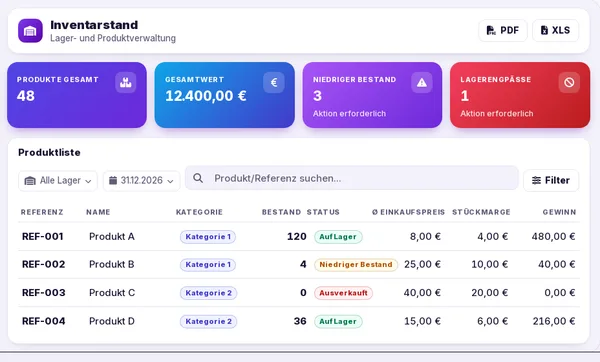Screen dimensions: 600x362
Task: Click ban icon in Lagerengpässe card
Action: click(569, 82)
